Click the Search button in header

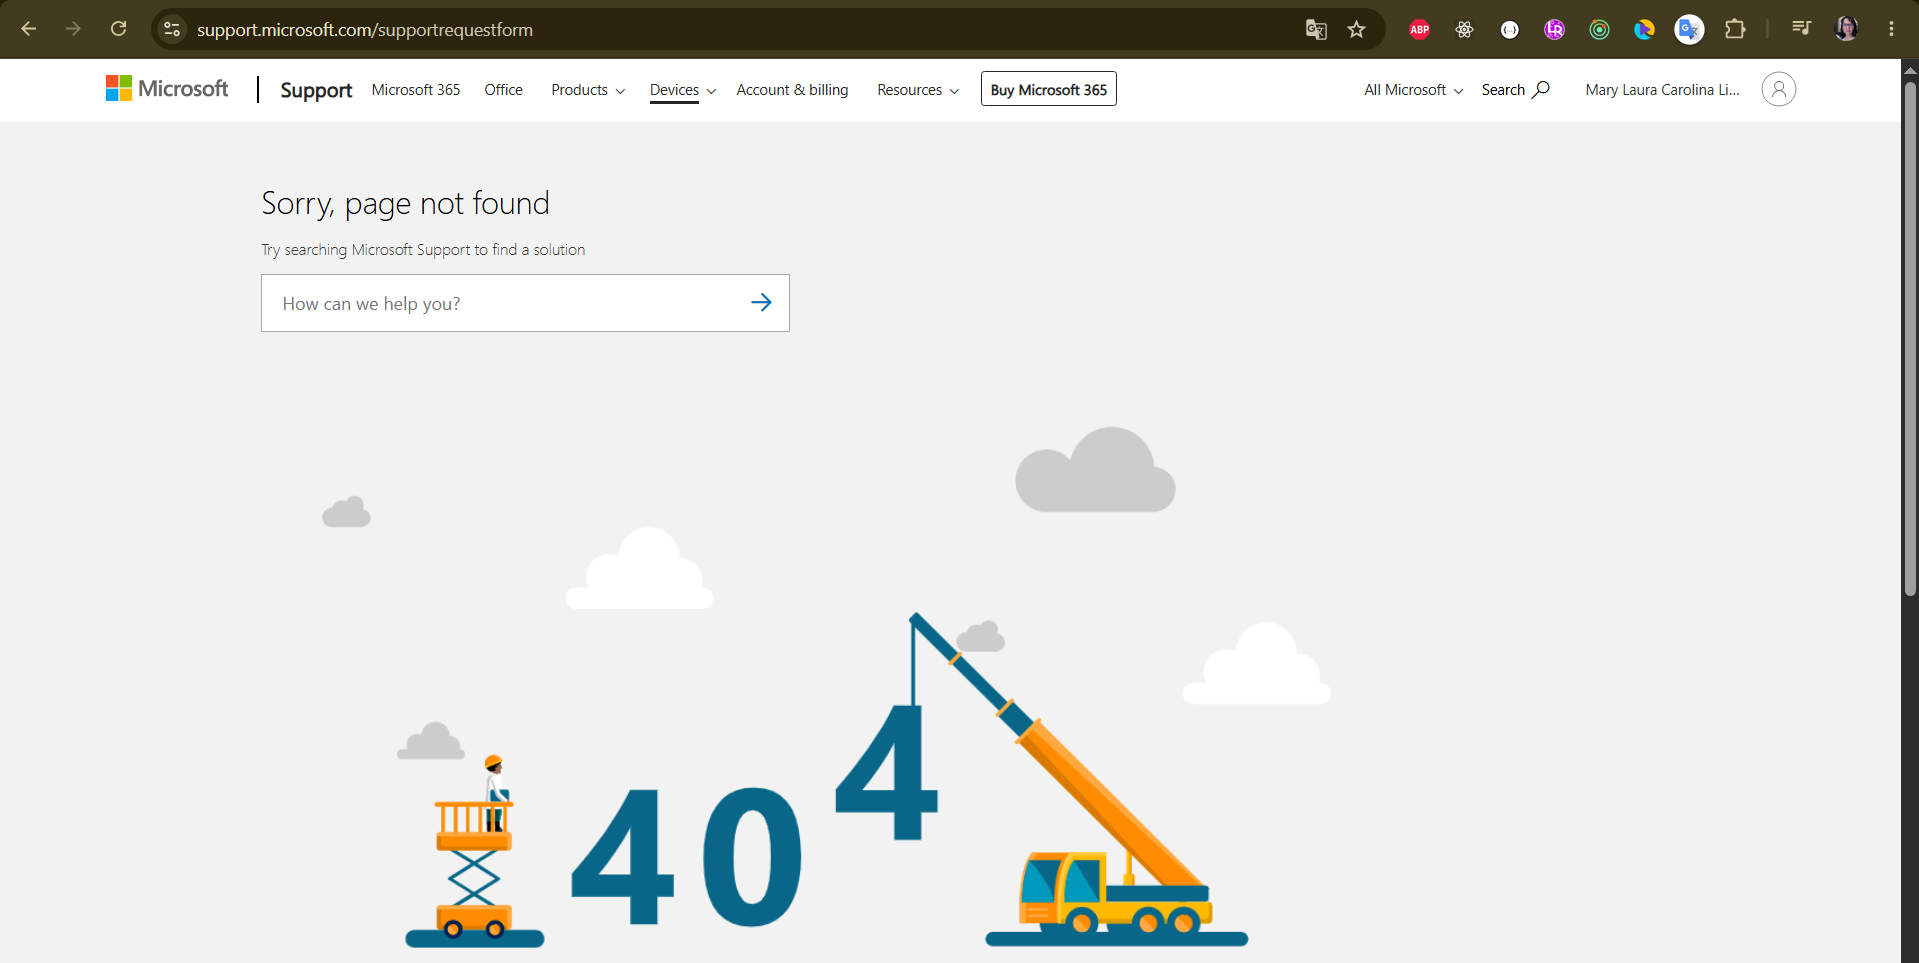point(1516,89)
